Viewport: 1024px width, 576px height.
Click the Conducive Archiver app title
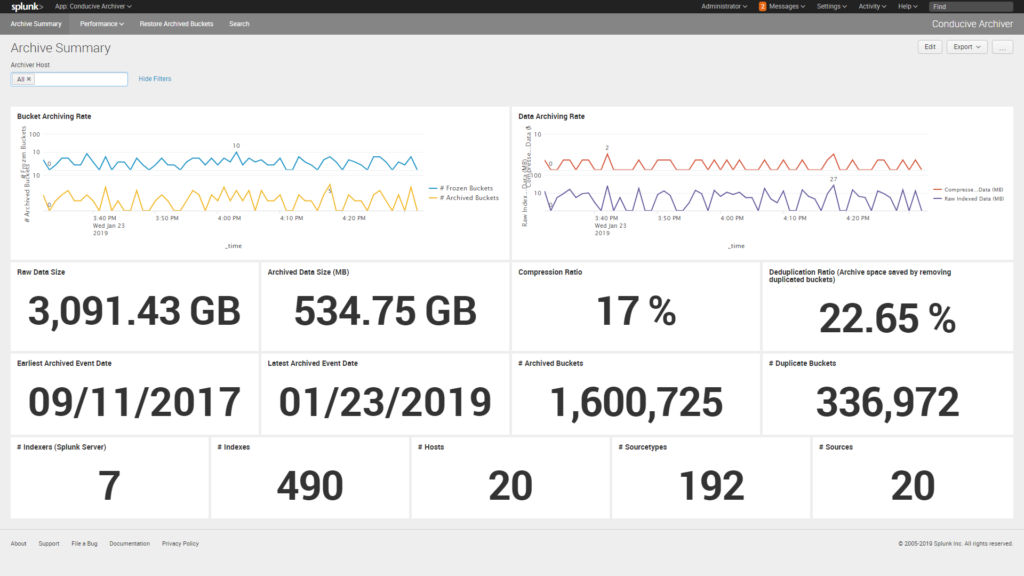[x=972, y=24]
